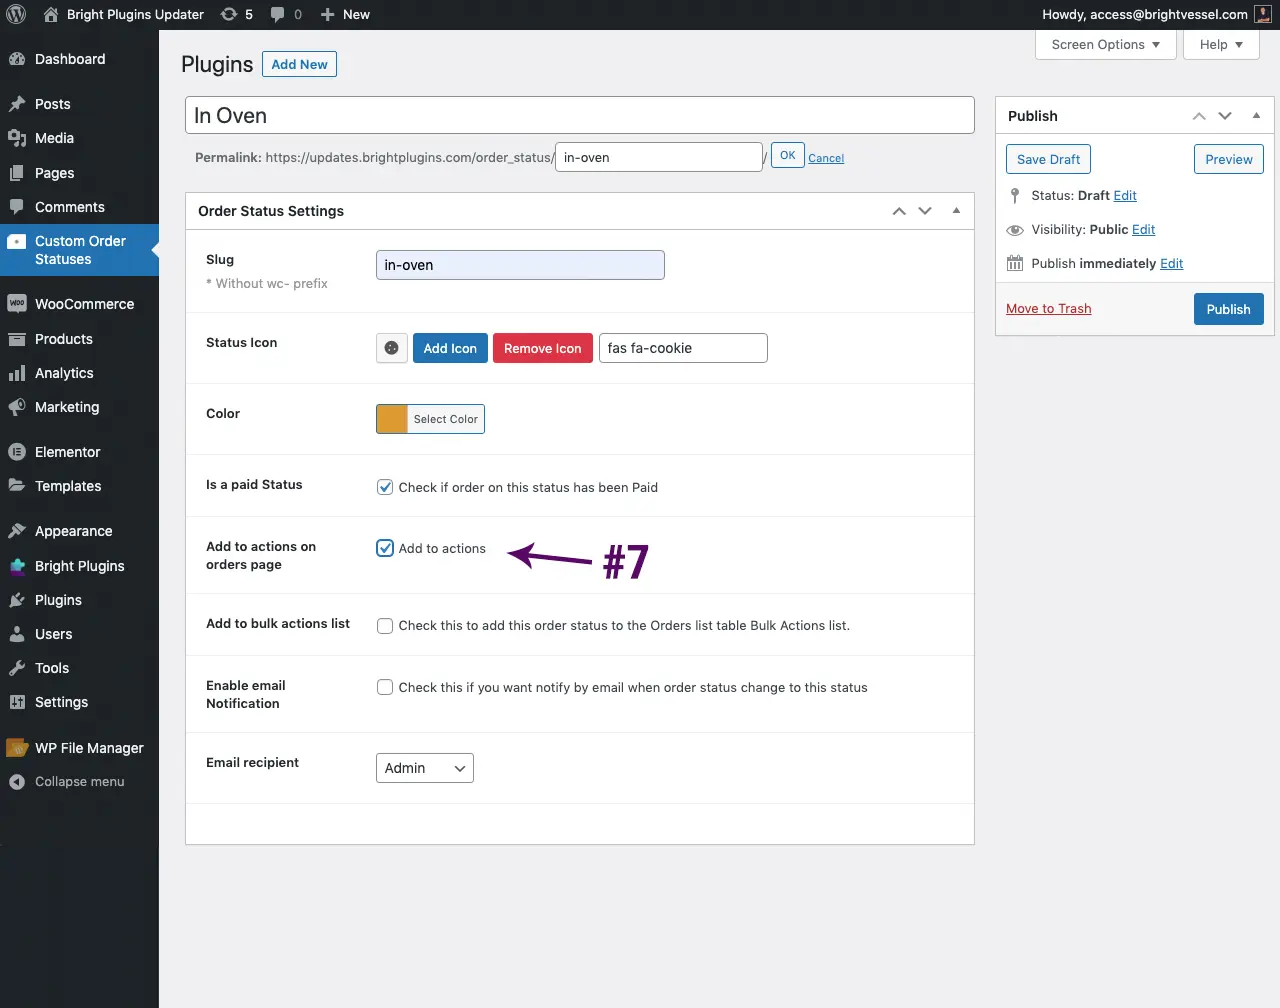Click the current status icon preview circle
Viewport: 1280px width, 1008px height.
click(391, 347)
